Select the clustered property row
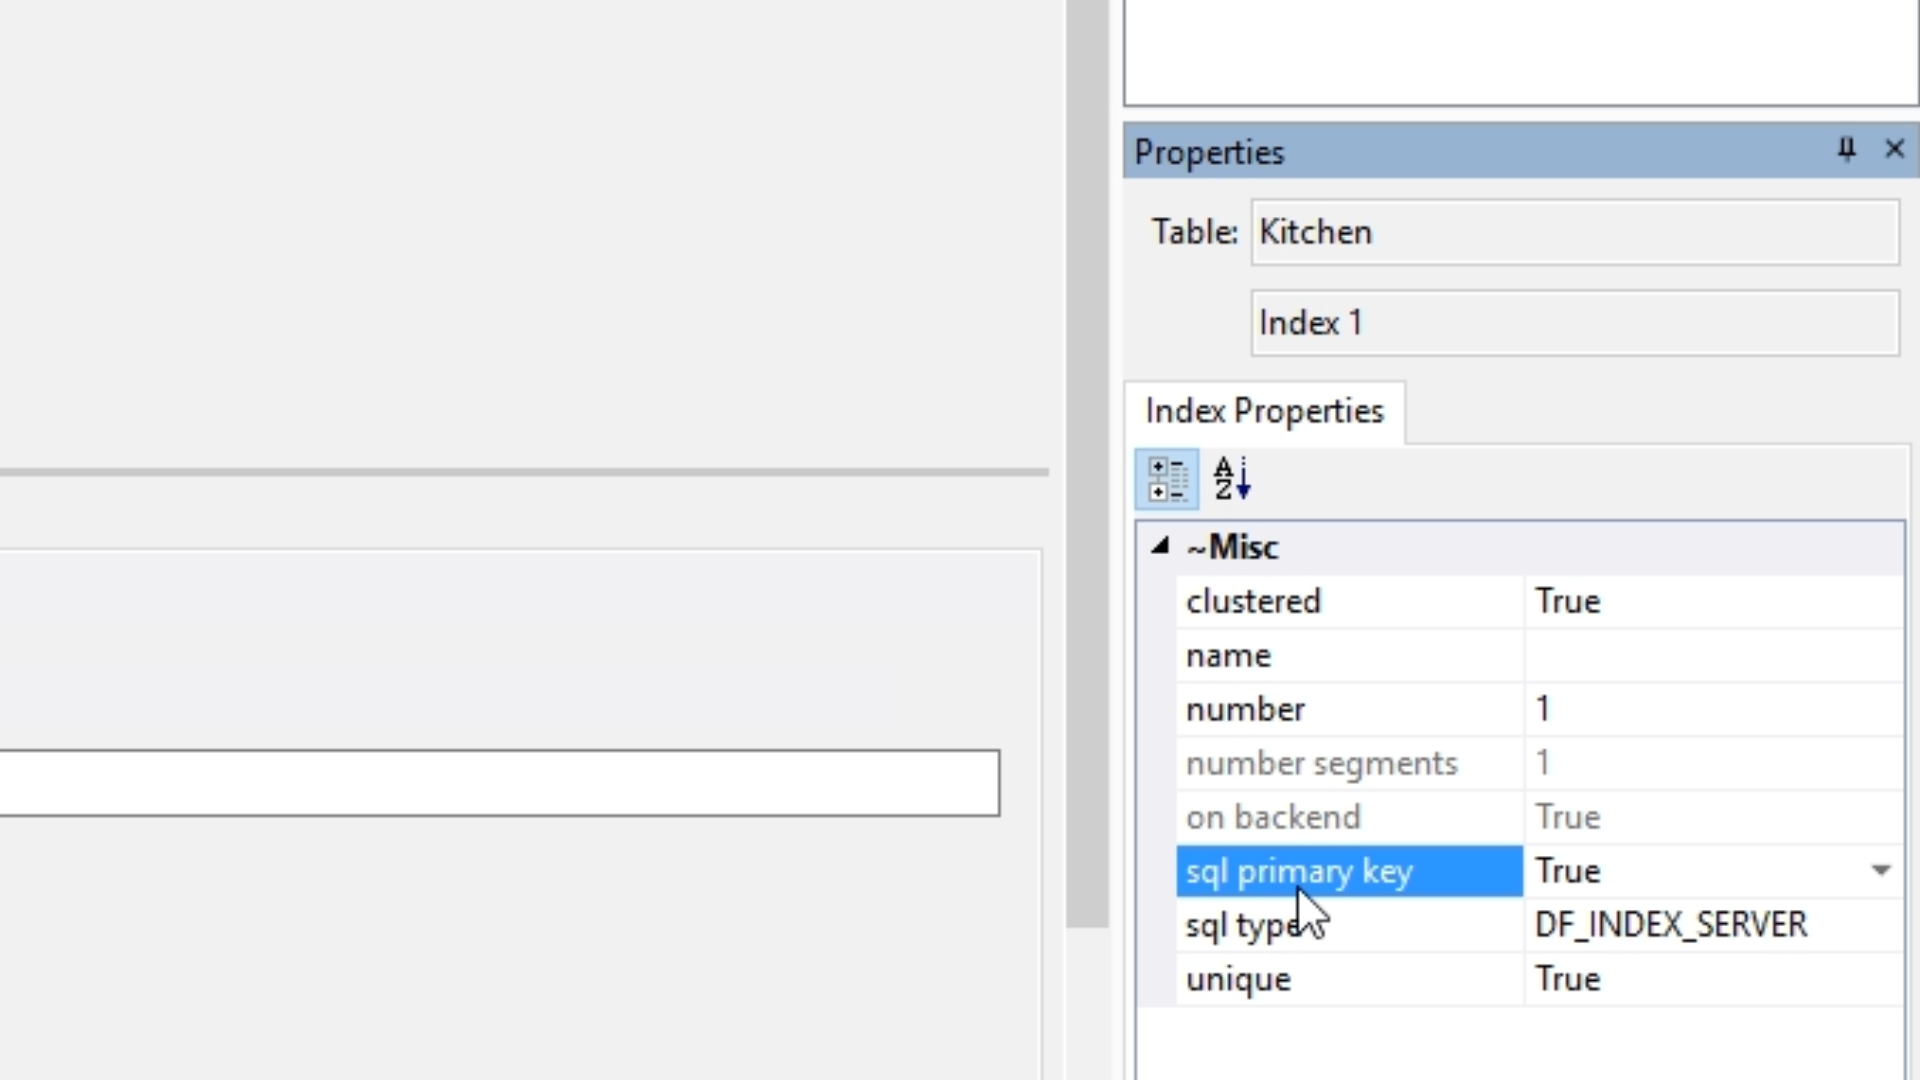The width and height of the screenshot is (1920, 1080). coord(1253,602)
